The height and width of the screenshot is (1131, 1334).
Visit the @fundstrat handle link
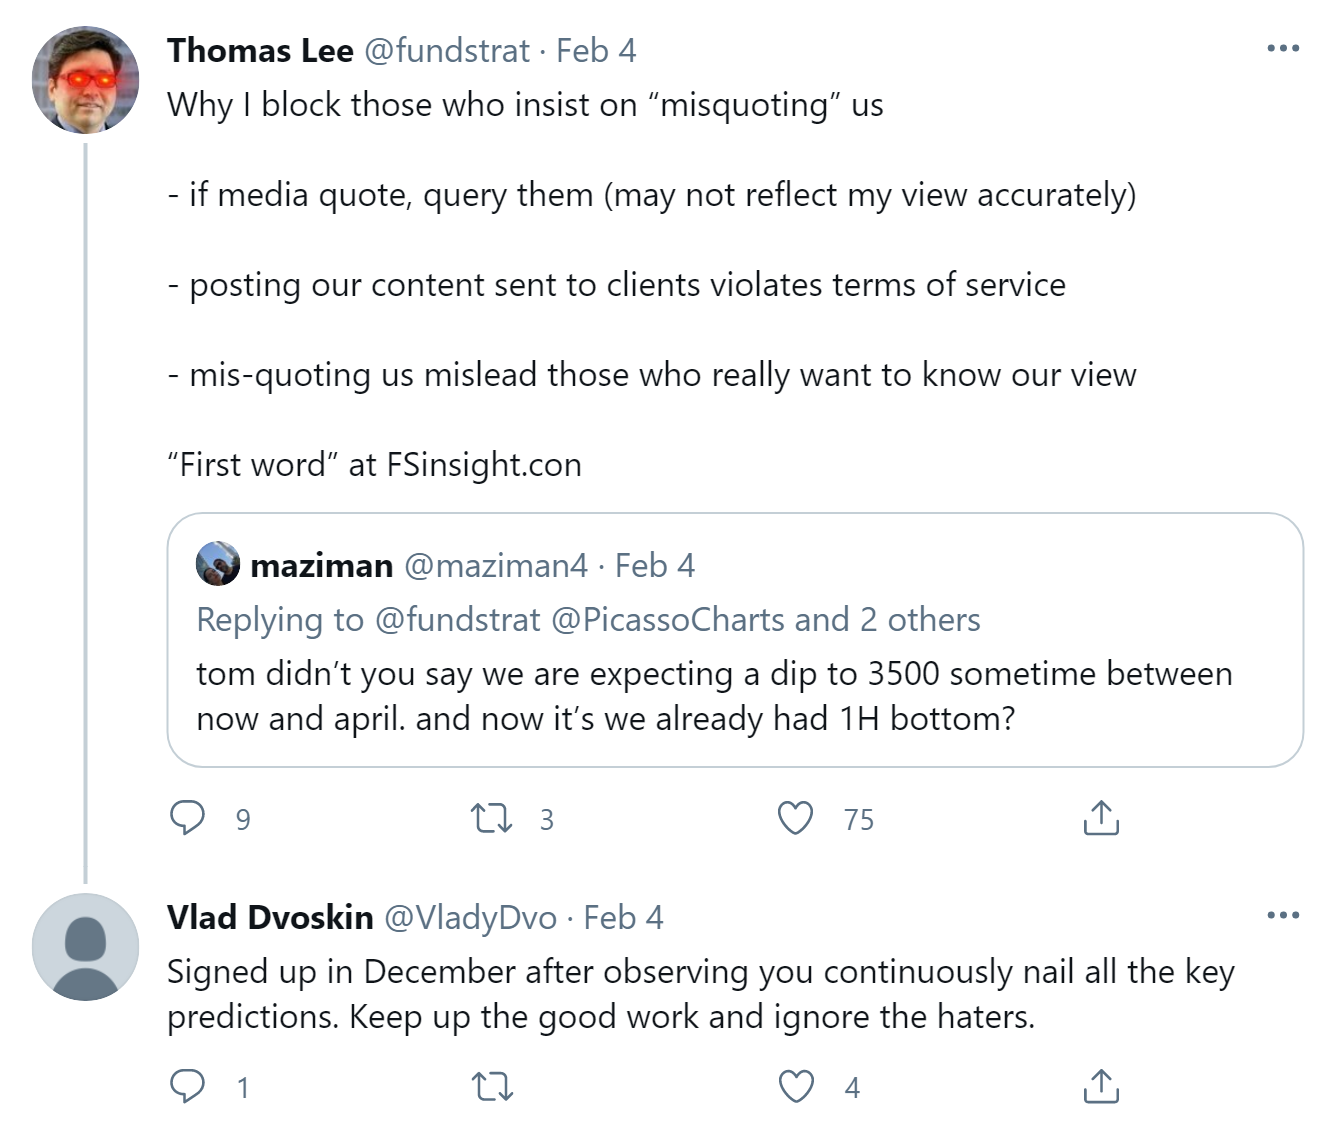pyautogui.click(x=447, y=51)
